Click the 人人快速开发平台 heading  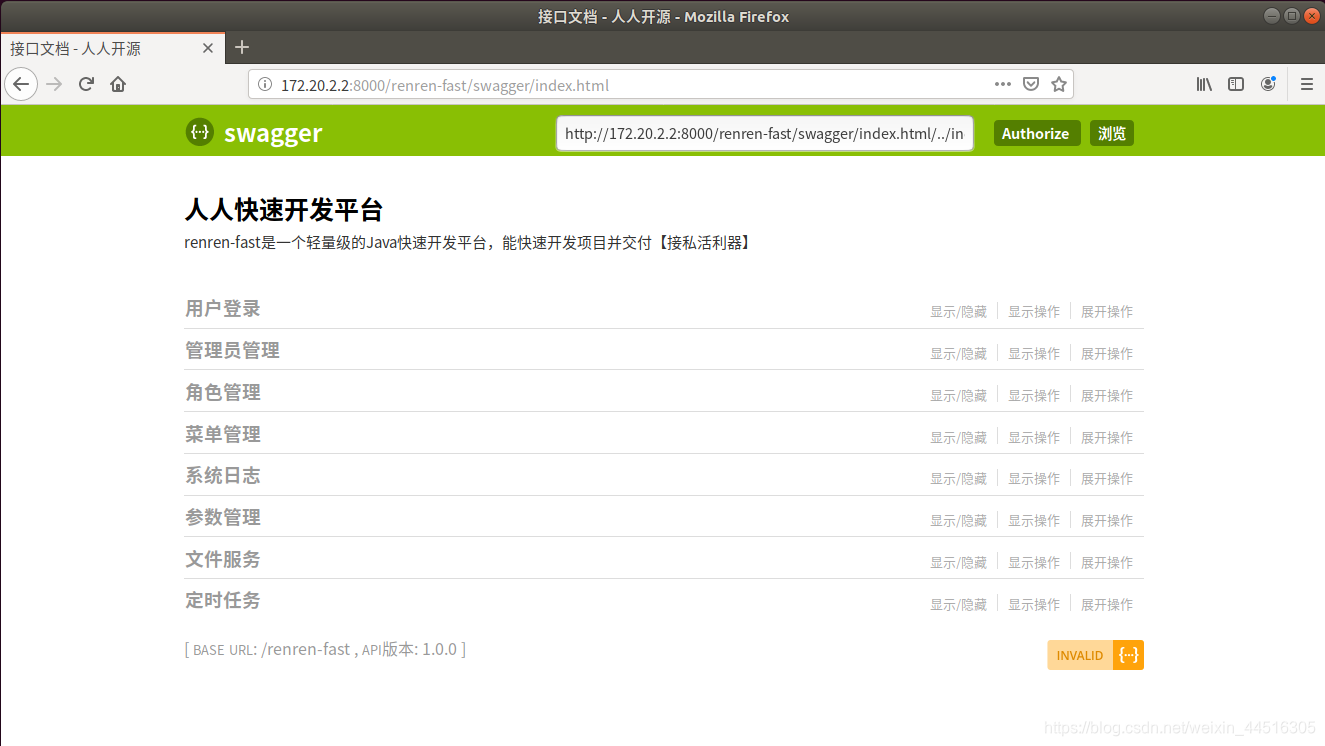coord(284,210)
